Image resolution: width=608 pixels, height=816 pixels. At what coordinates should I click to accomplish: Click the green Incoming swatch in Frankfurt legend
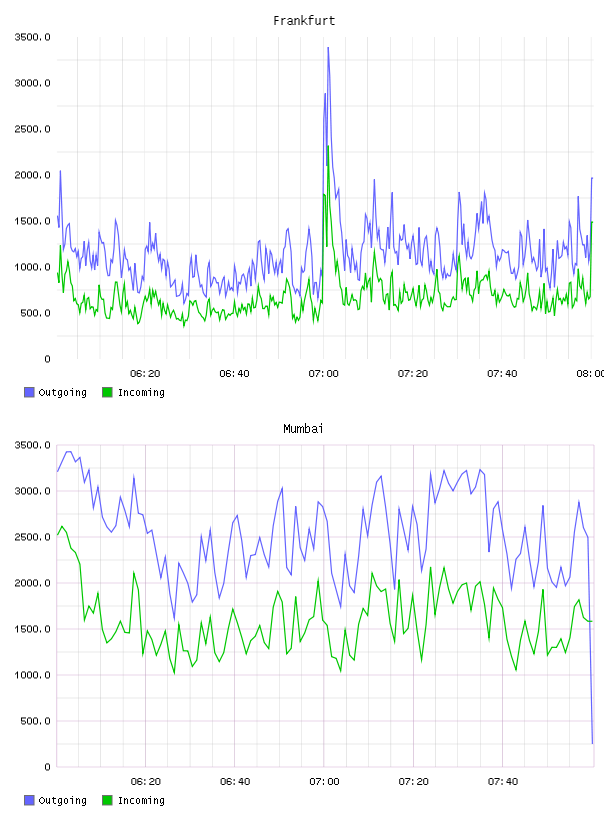[107, 392]
